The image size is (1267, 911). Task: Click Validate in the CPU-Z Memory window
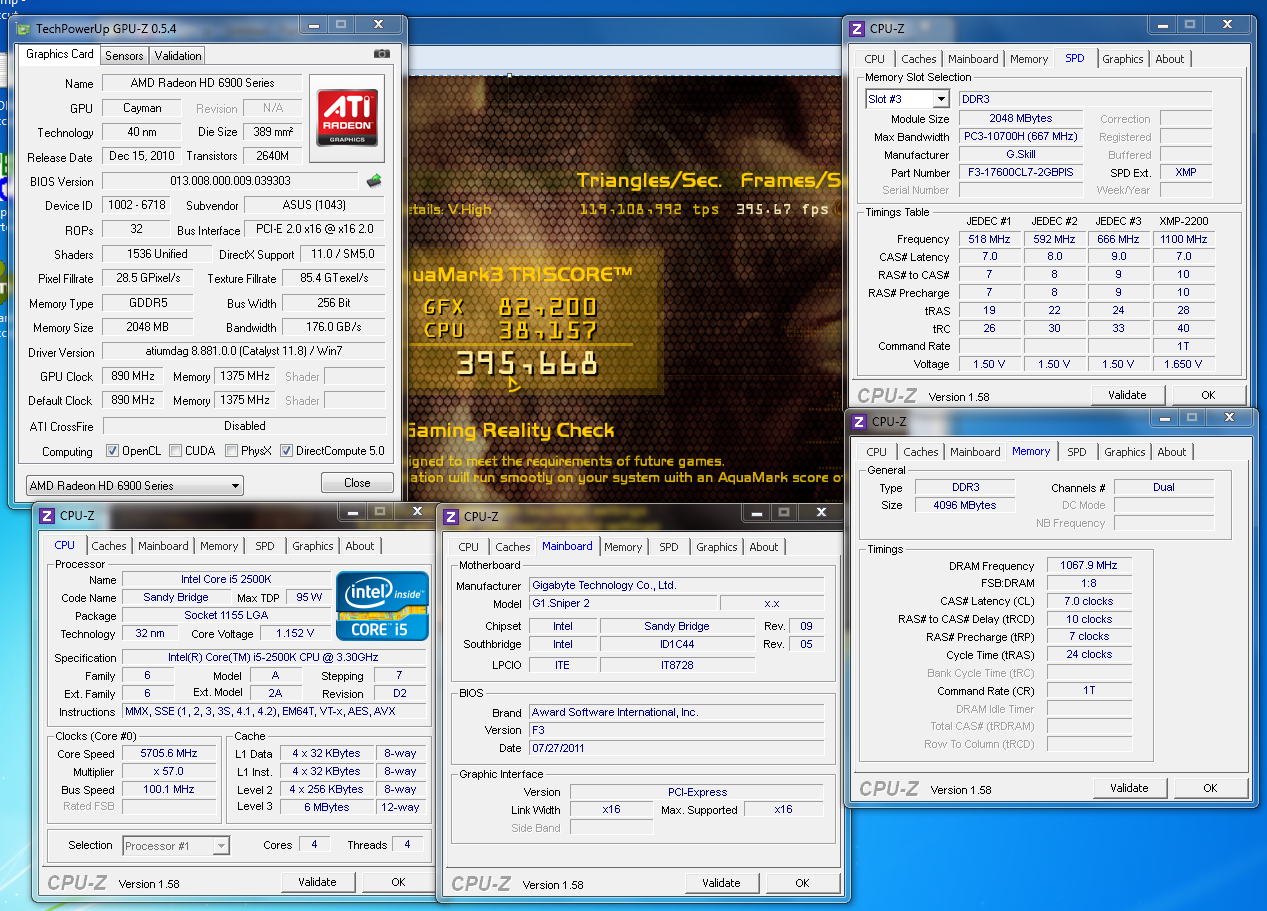(x=1129, y=788)
